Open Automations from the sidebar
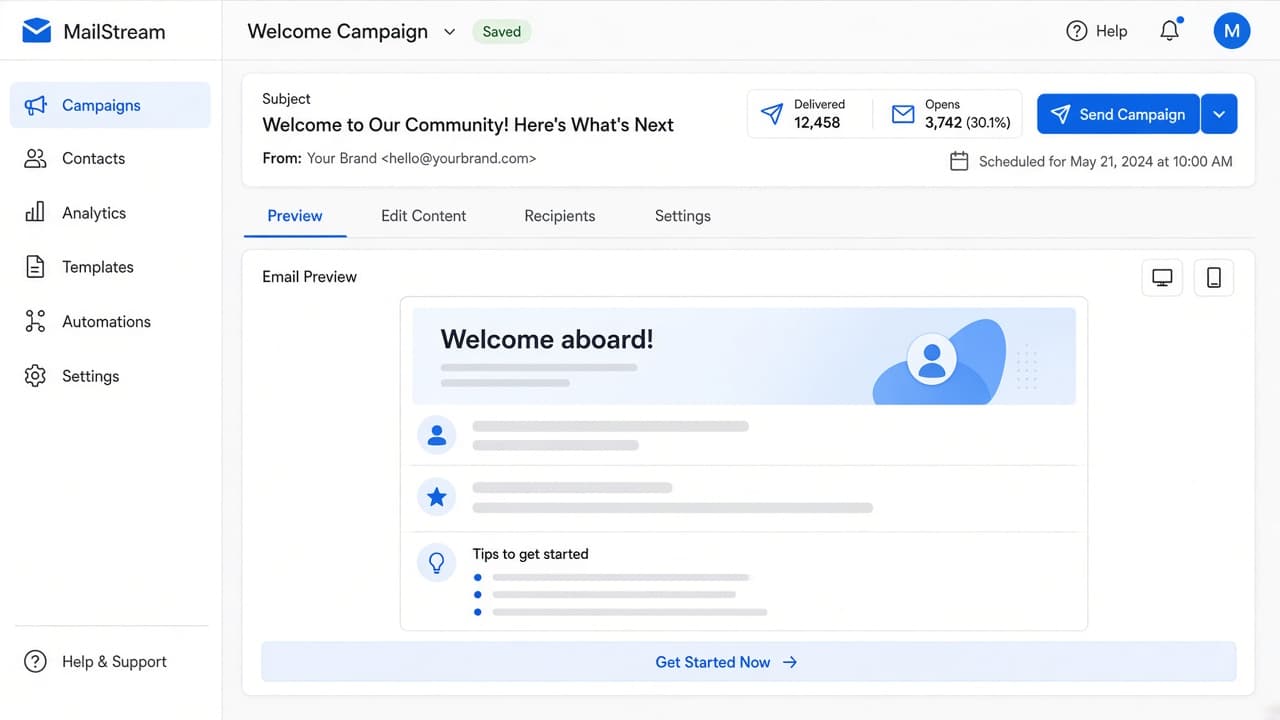1280x720 pixels. click(x=110, y=321)
